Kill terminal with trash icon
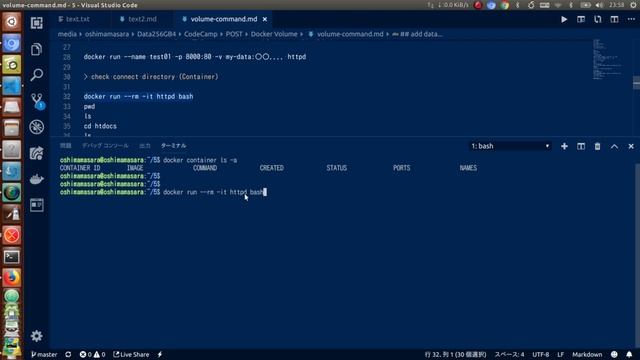The height and width of the screenshot is (360, 640). tap(597, 146)
